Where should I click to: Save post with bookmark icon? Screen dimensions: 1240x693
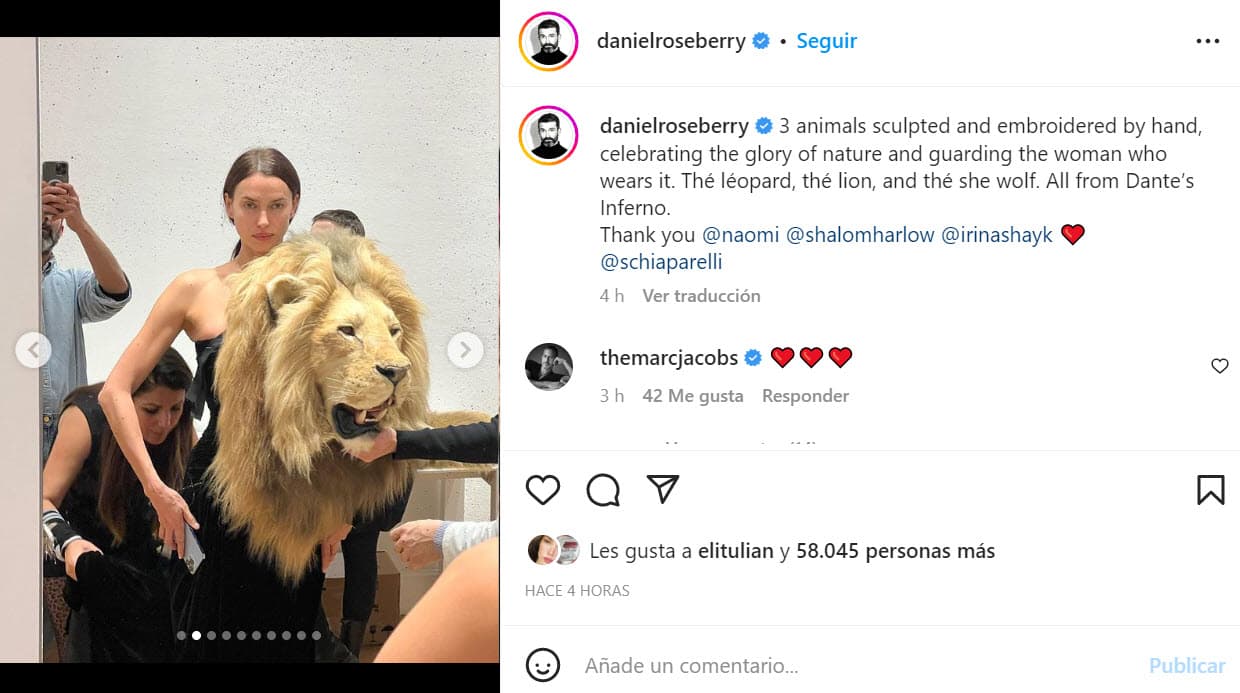(1210, 490)
